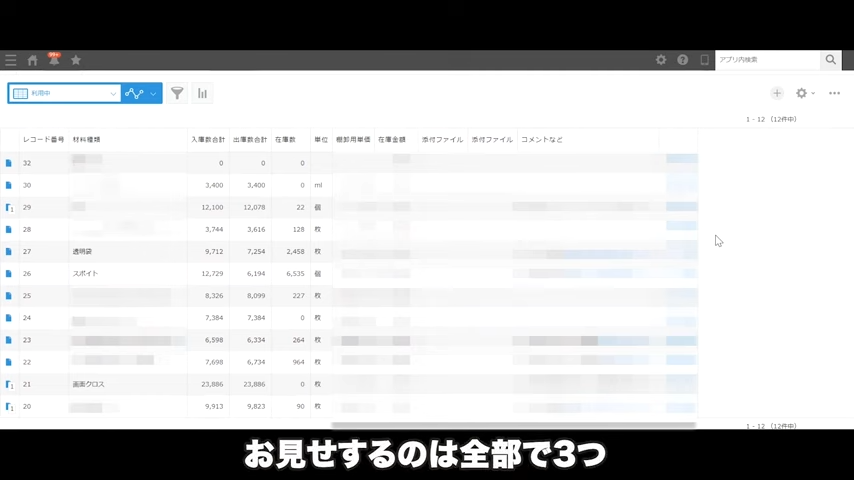Image resolution: width=854 pixels, height=480 pixels.
Task: Open record 21 detail icon
Action: coord(9,385)
